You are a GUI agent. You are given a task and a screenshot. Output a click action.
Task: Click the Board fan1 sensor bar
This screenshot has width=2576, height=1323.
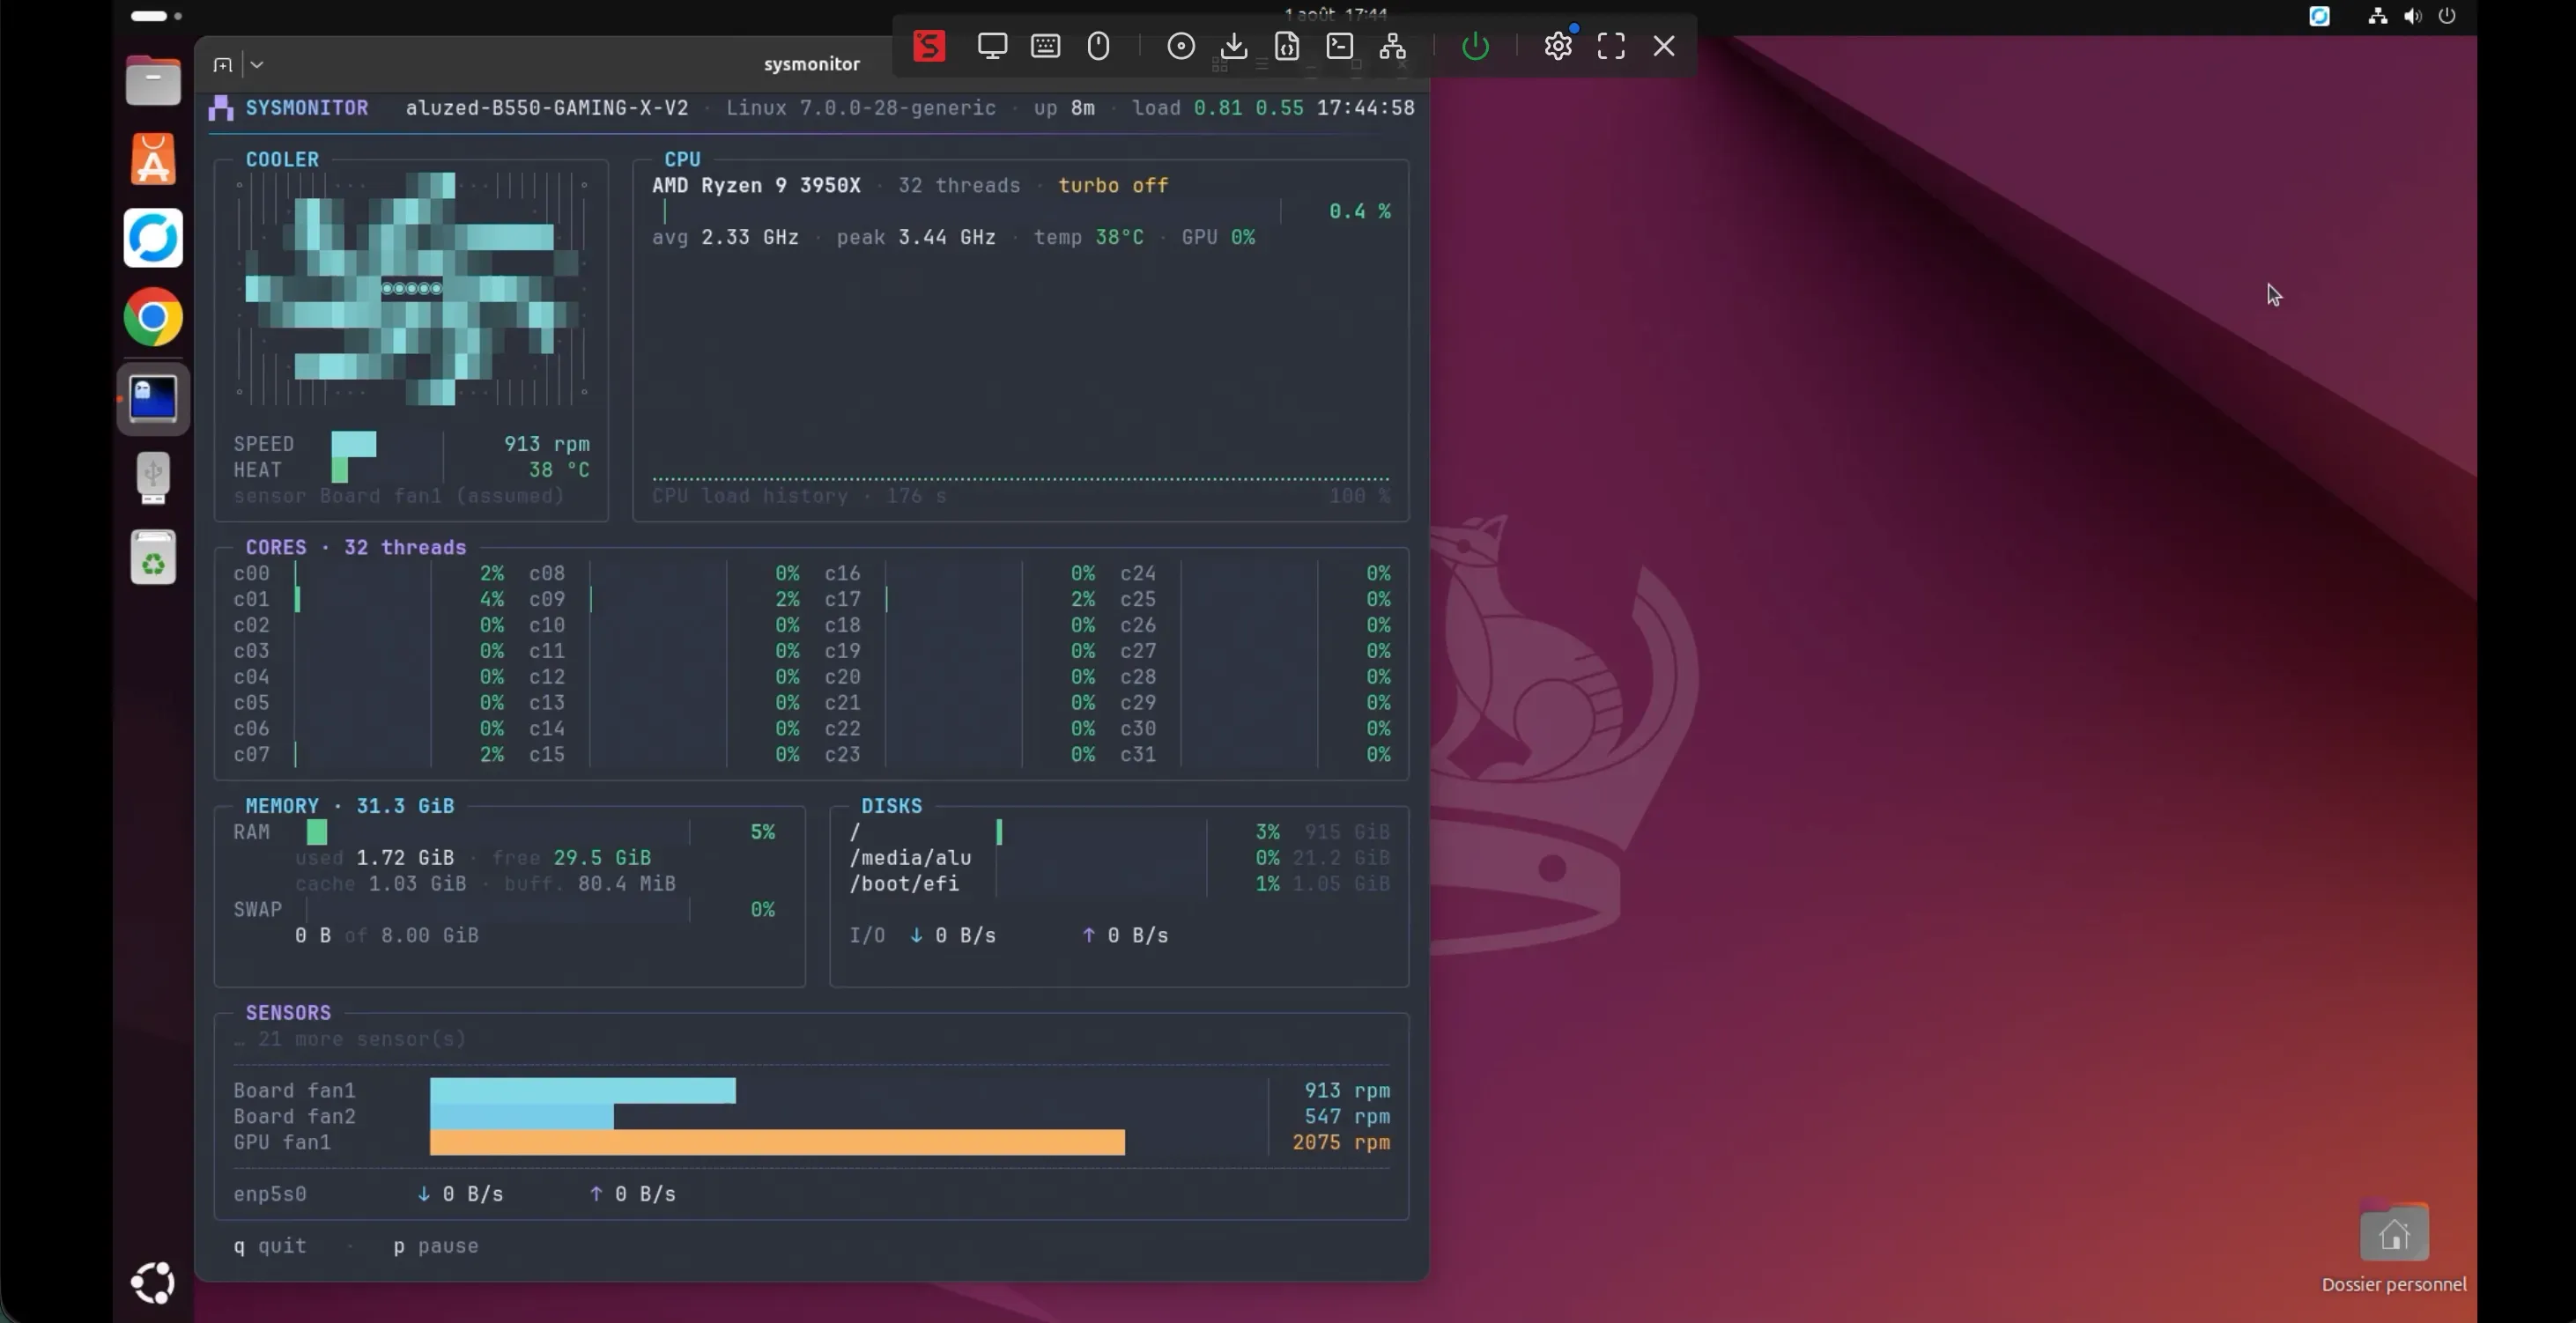tap(583, 1090)
